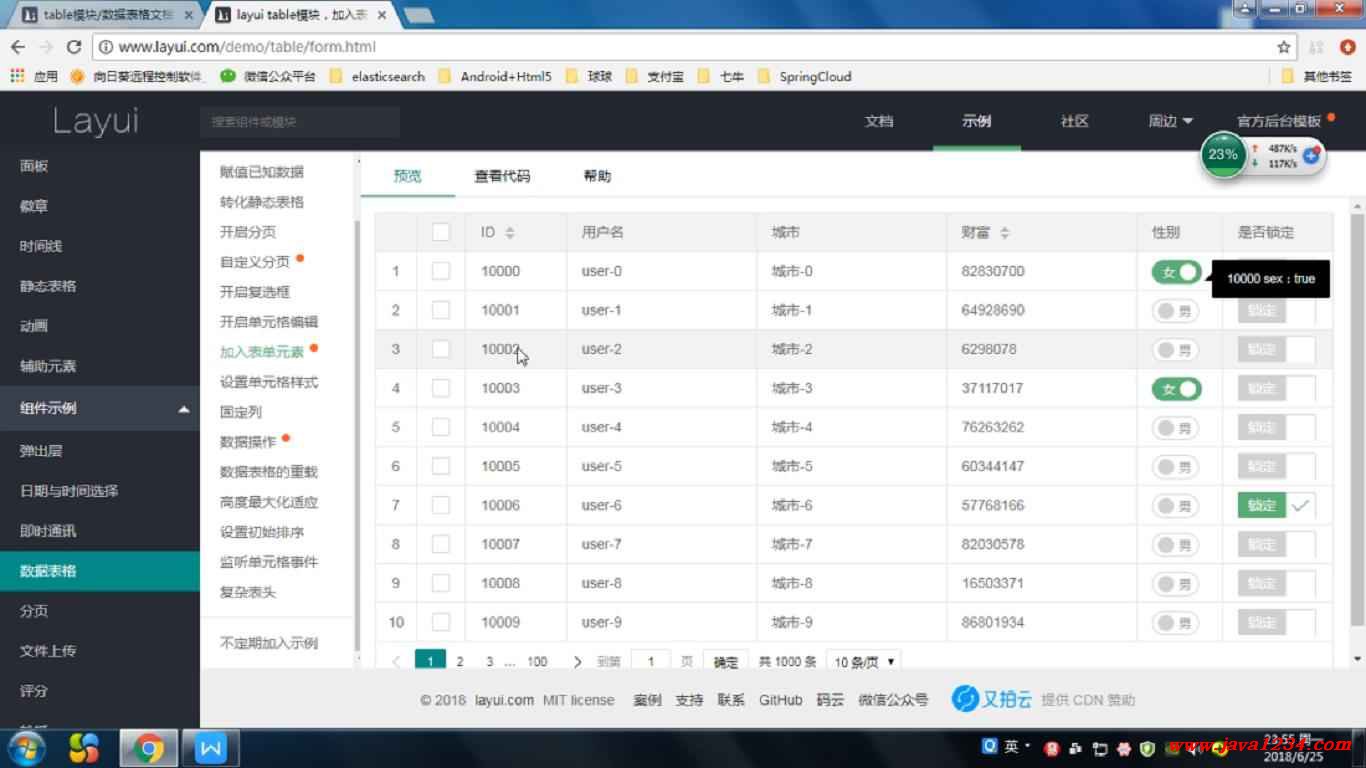The height and width of the screenshot is (768, 1366).
Task: Open the GitHub footer link
Action: tap(780, 700)
